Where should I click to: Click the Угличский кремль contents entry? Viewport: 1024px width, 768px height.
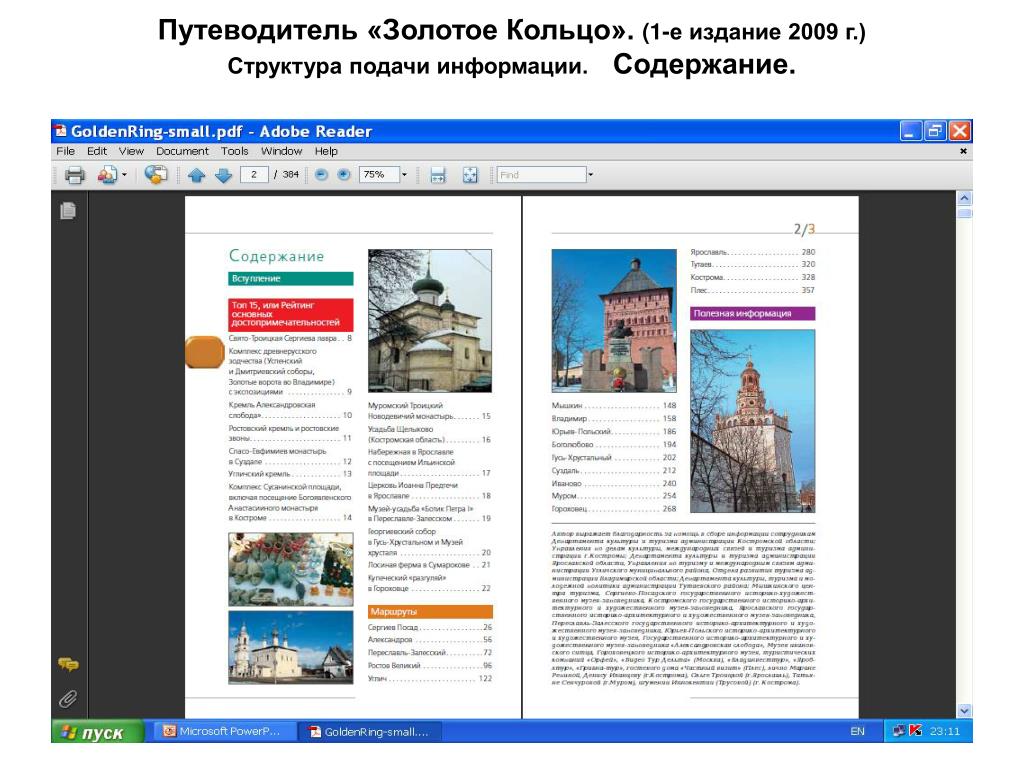(290, 474)
